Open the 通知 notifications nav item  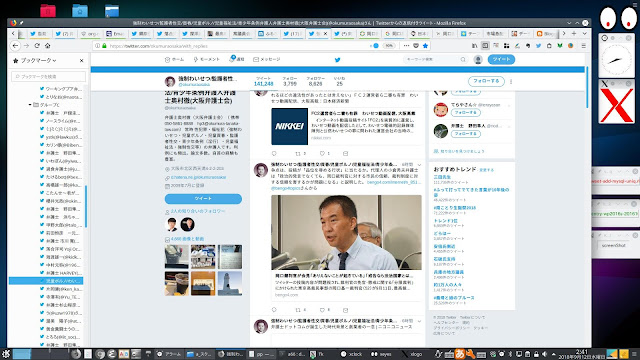[x=237, y=60]
